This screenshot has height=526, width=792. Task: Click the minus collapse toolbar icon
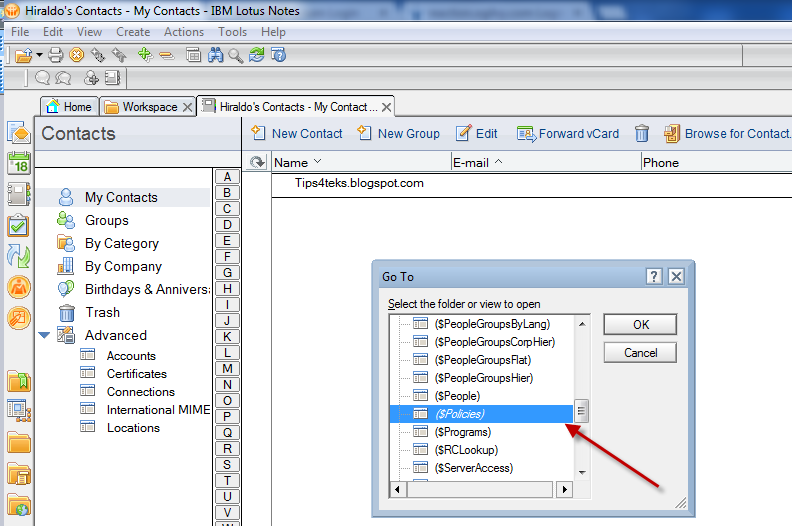[x=167, y=55]
